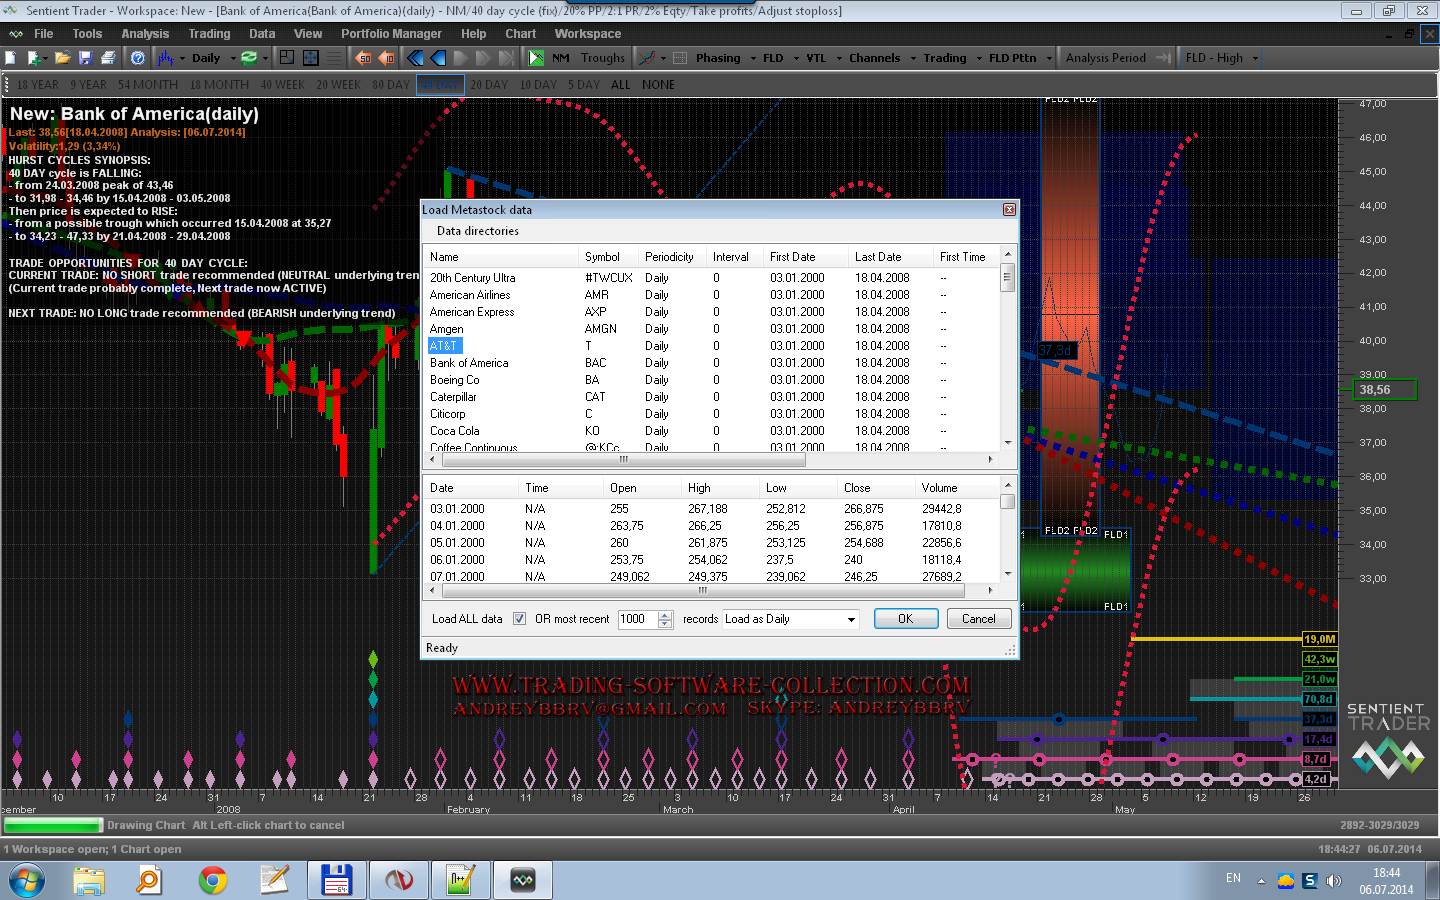Click the Save floppy disk toolbar icon
Image resolution: width=1440 pixels, height=900 pixels.
(85, 58)
